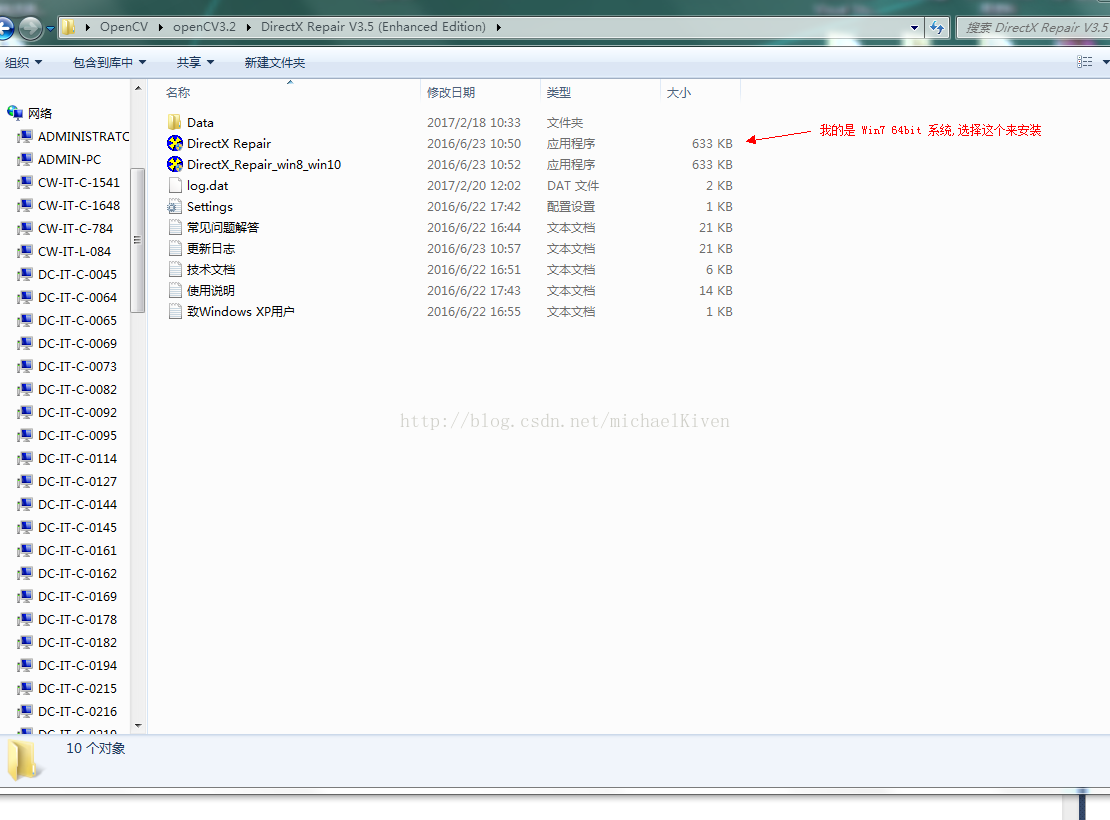Expand the arrow after OpenCV breadcrumb
The image size is (1110, 820).
[161, 27]
